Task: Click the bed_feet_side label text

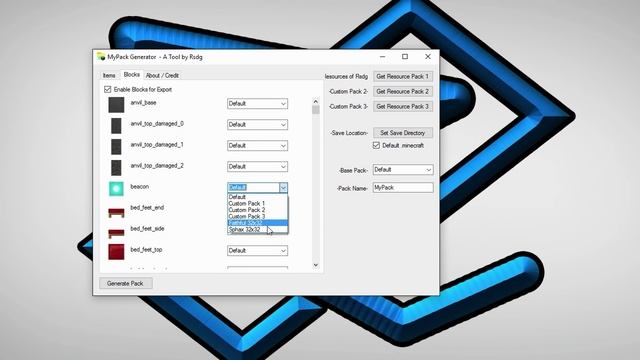Action: pos(147,229)
